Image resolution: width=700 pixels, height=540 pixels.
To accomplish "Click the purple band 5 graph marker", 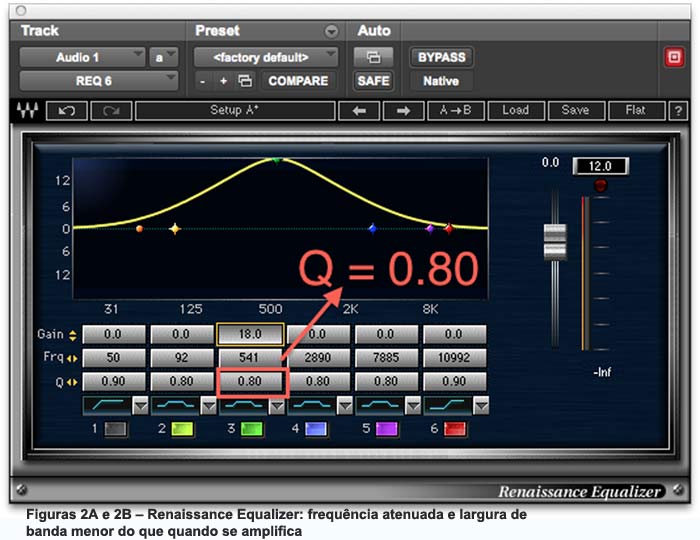I will (429, 228).
